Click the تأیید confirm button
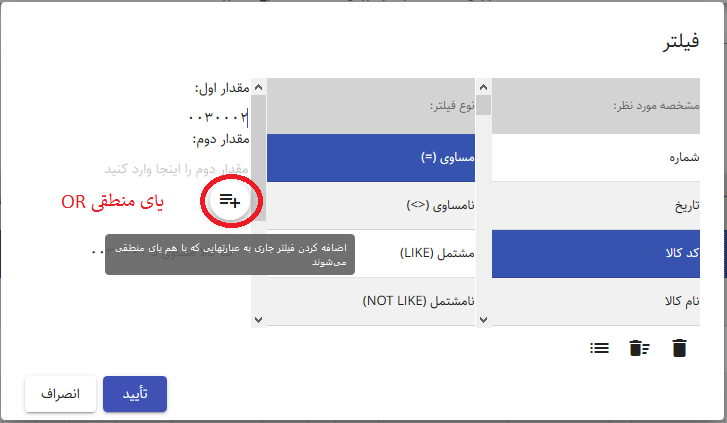This screenshot has height=423, width=727. pos(135,394)
